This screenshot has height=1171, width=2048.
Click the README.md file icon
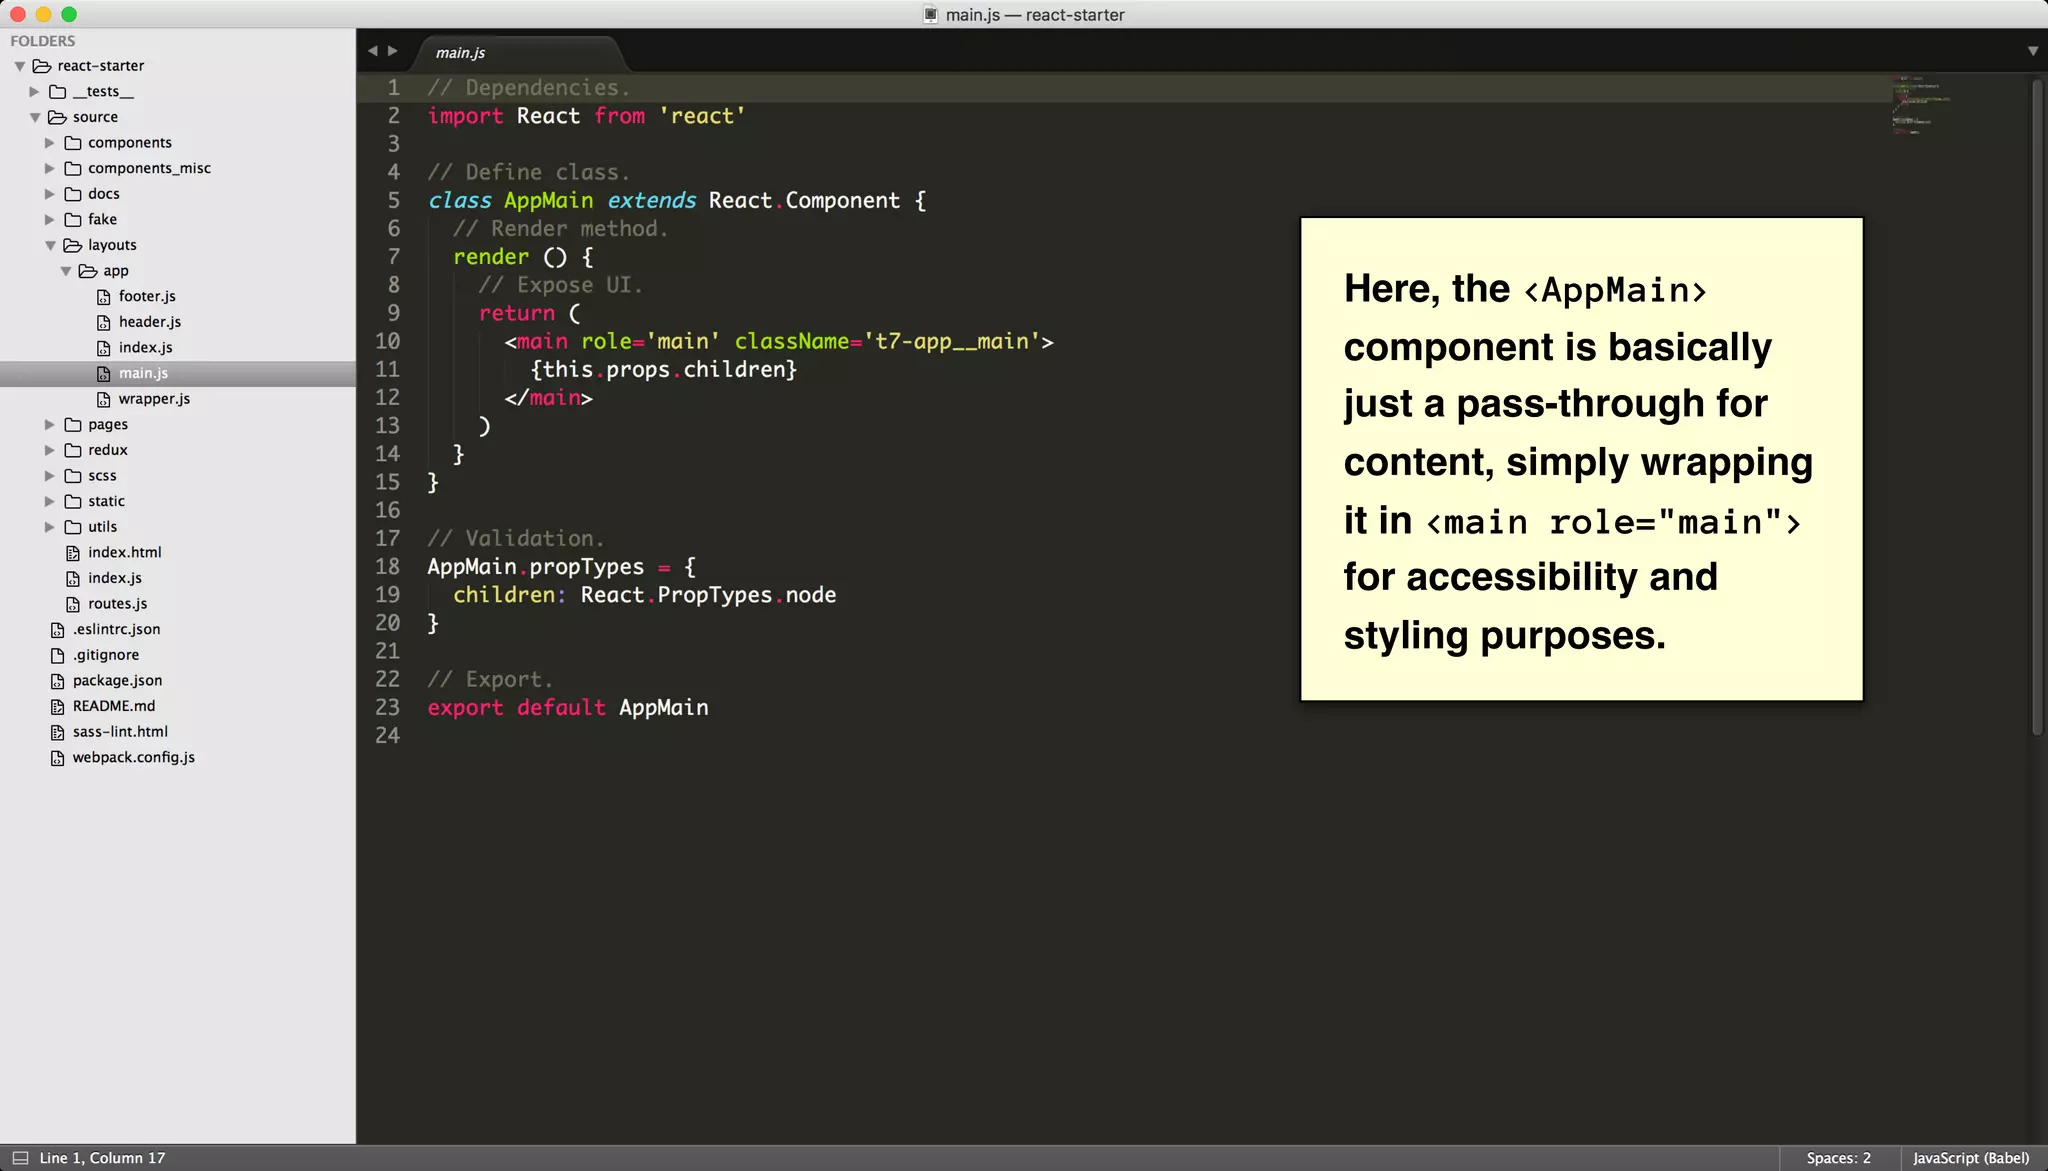(57, 706)
